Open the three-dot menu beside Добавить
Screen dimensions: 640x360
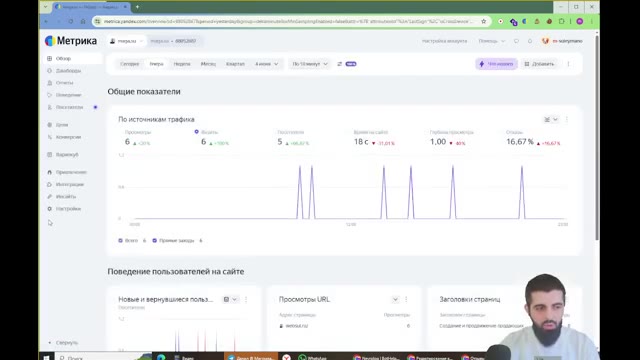pos(568,64)
